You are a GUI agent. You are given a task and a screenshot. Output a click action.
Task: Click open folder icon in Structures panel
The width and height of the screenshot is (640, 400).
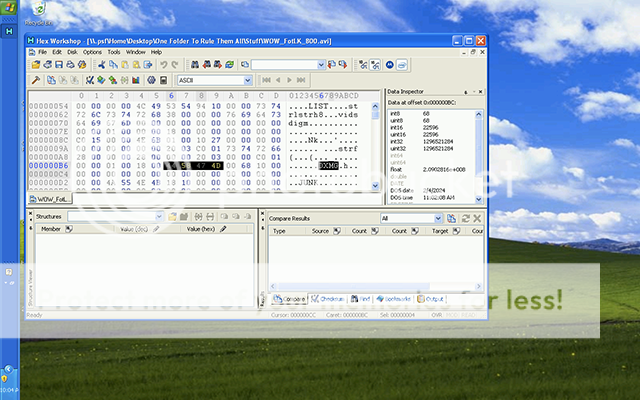[173, 216]
